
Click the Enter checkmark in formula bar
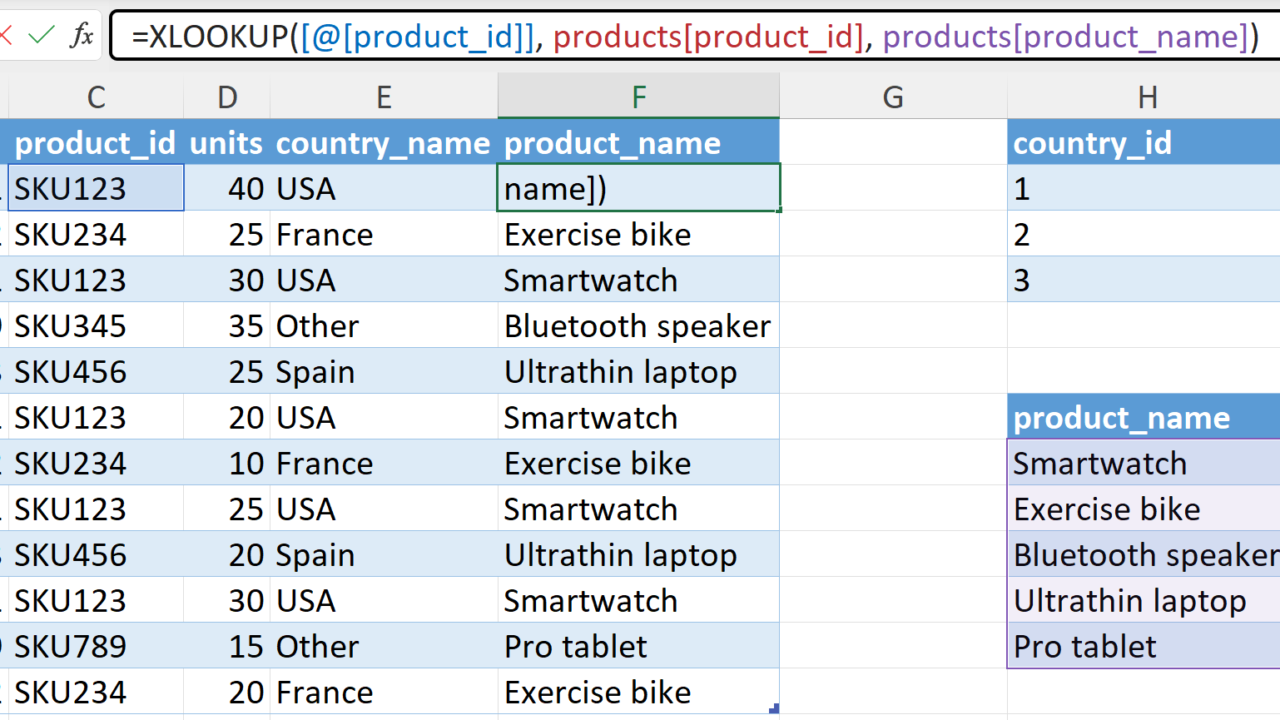click(42, 37)
